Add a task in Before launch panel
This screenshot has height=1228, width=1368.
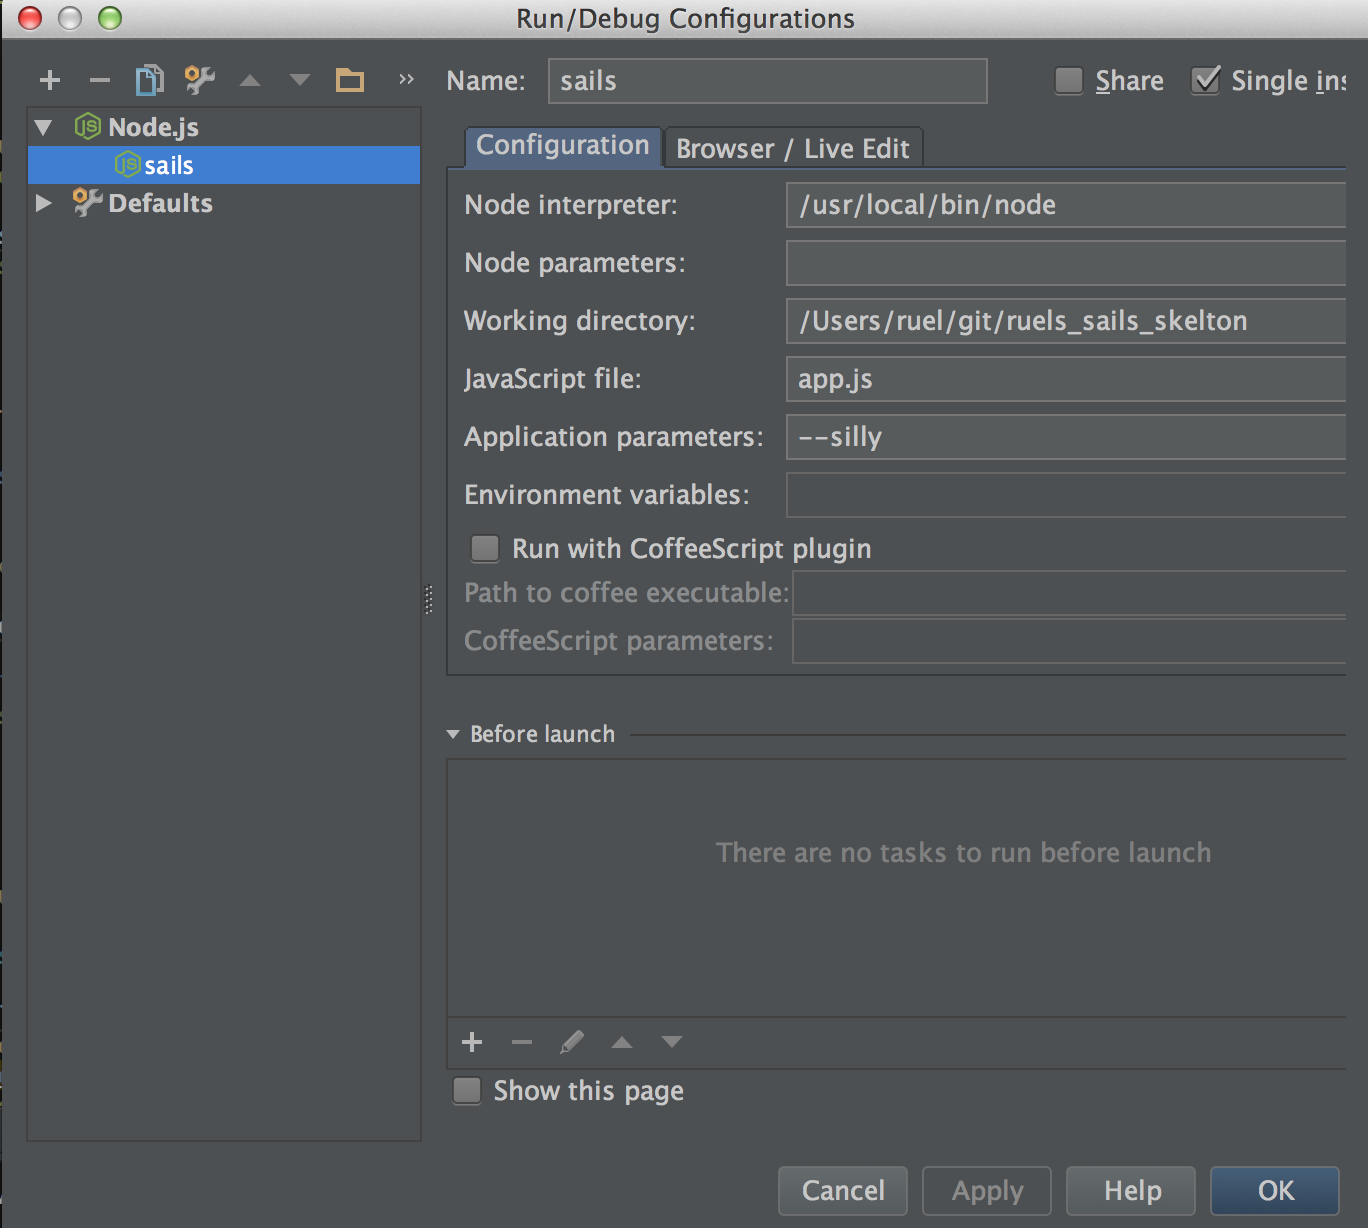click(x=471, y=1042)
